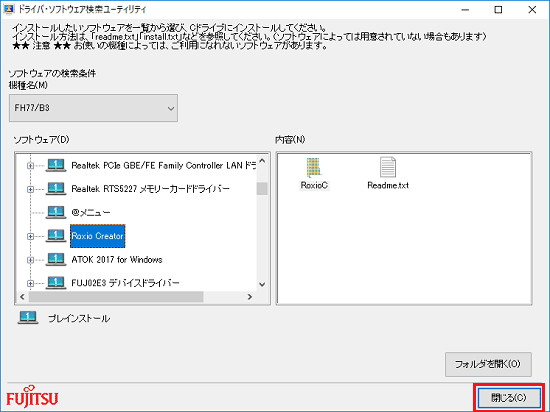Viewport: 550px width, 412px height.
Task: Click software list scroll left arrow
Action: pyautogui.click(x=22, y=297)
